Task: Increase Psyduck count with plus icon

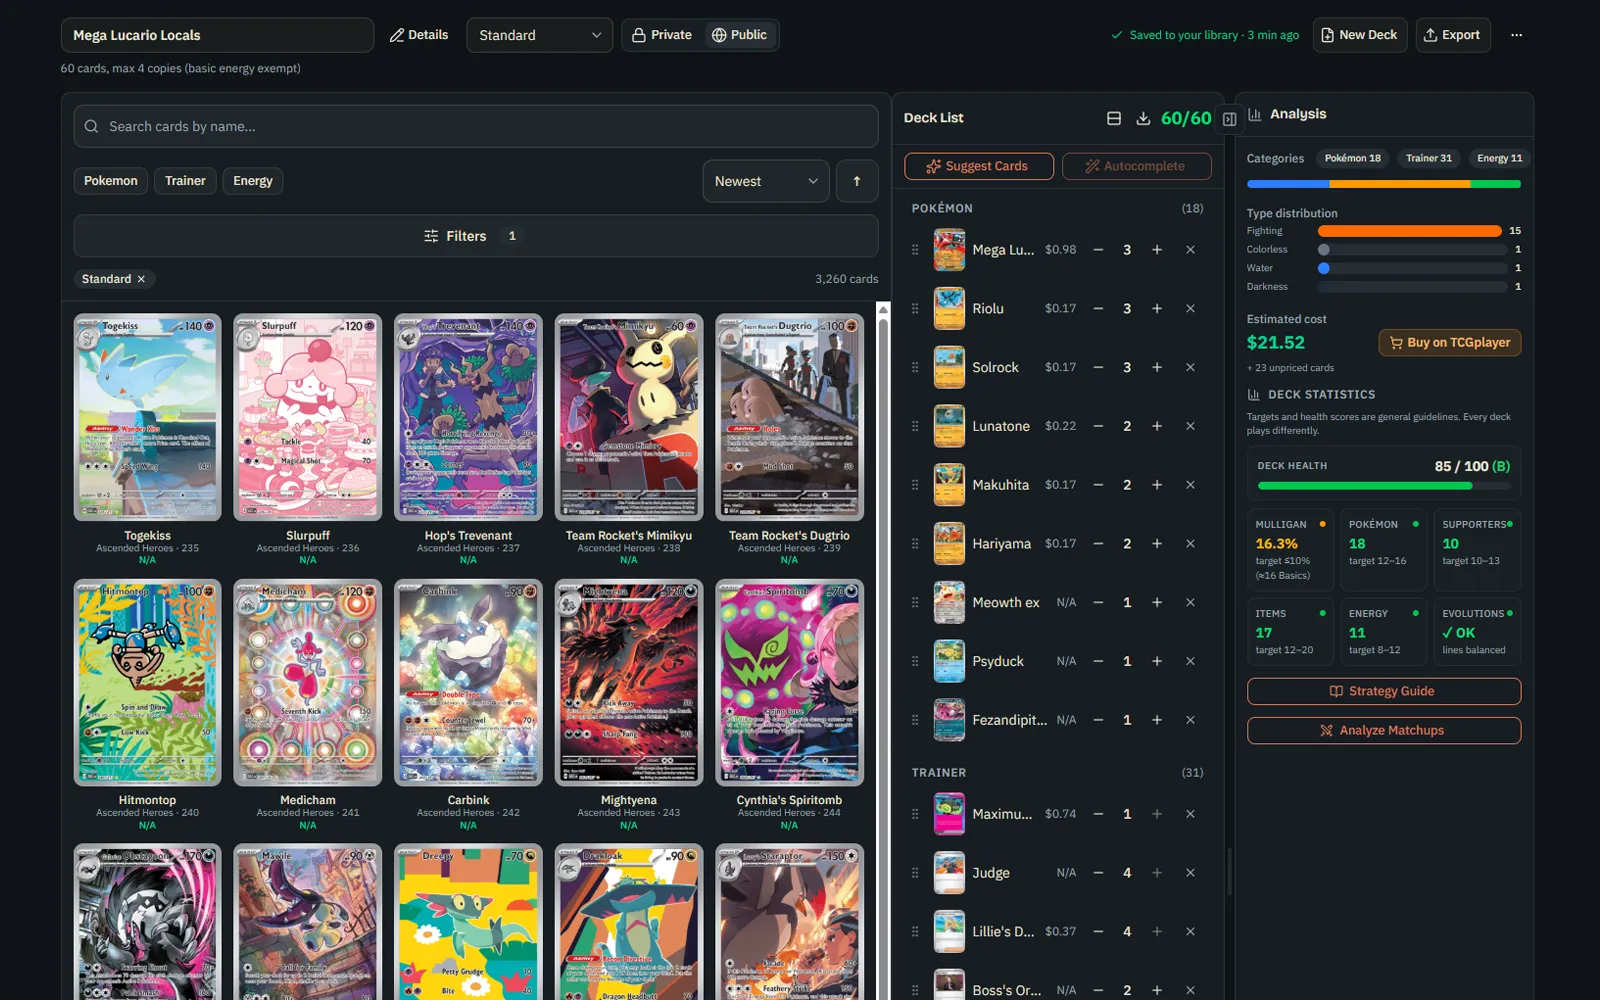Action: point(1157,661)
